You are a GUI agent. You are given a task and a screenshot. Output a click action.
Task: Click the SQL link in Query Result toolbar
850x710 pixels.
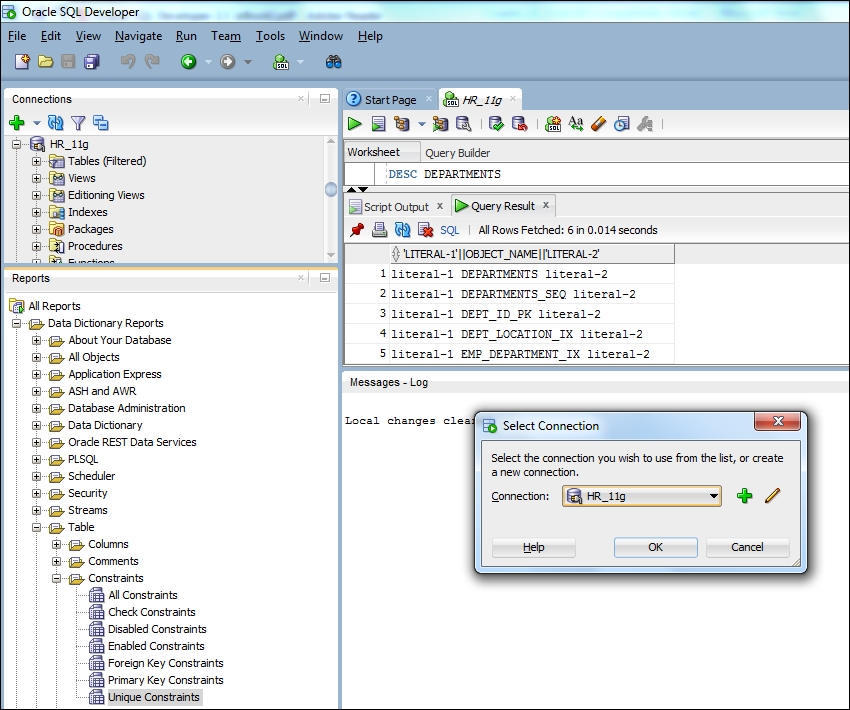pos(449,230)
